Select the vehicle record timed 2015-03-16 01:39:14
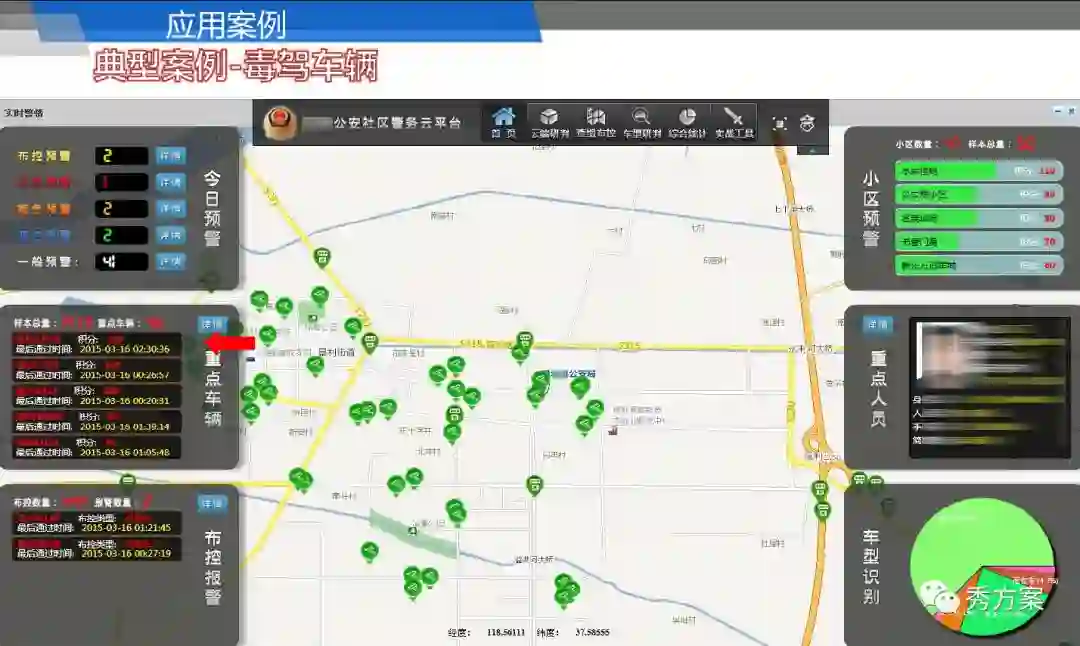Image resolution: width=1080 pixels, height=646 pixels. (96, 421)
